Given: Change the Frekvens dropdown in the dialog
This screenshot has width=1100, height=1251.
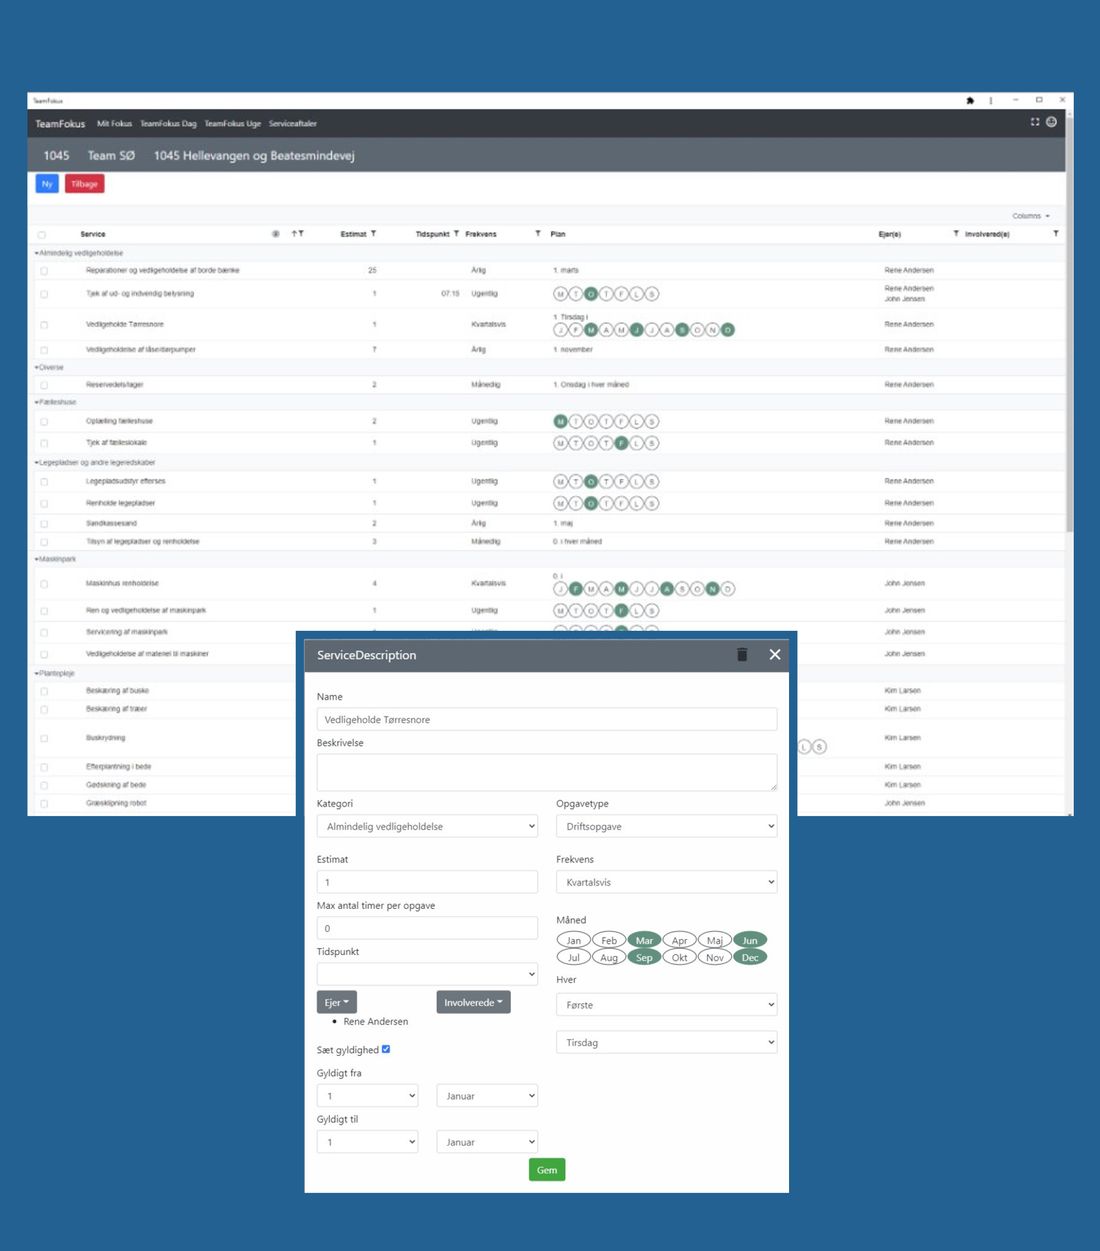Looking at the screenshot, I should pos(667,883).
